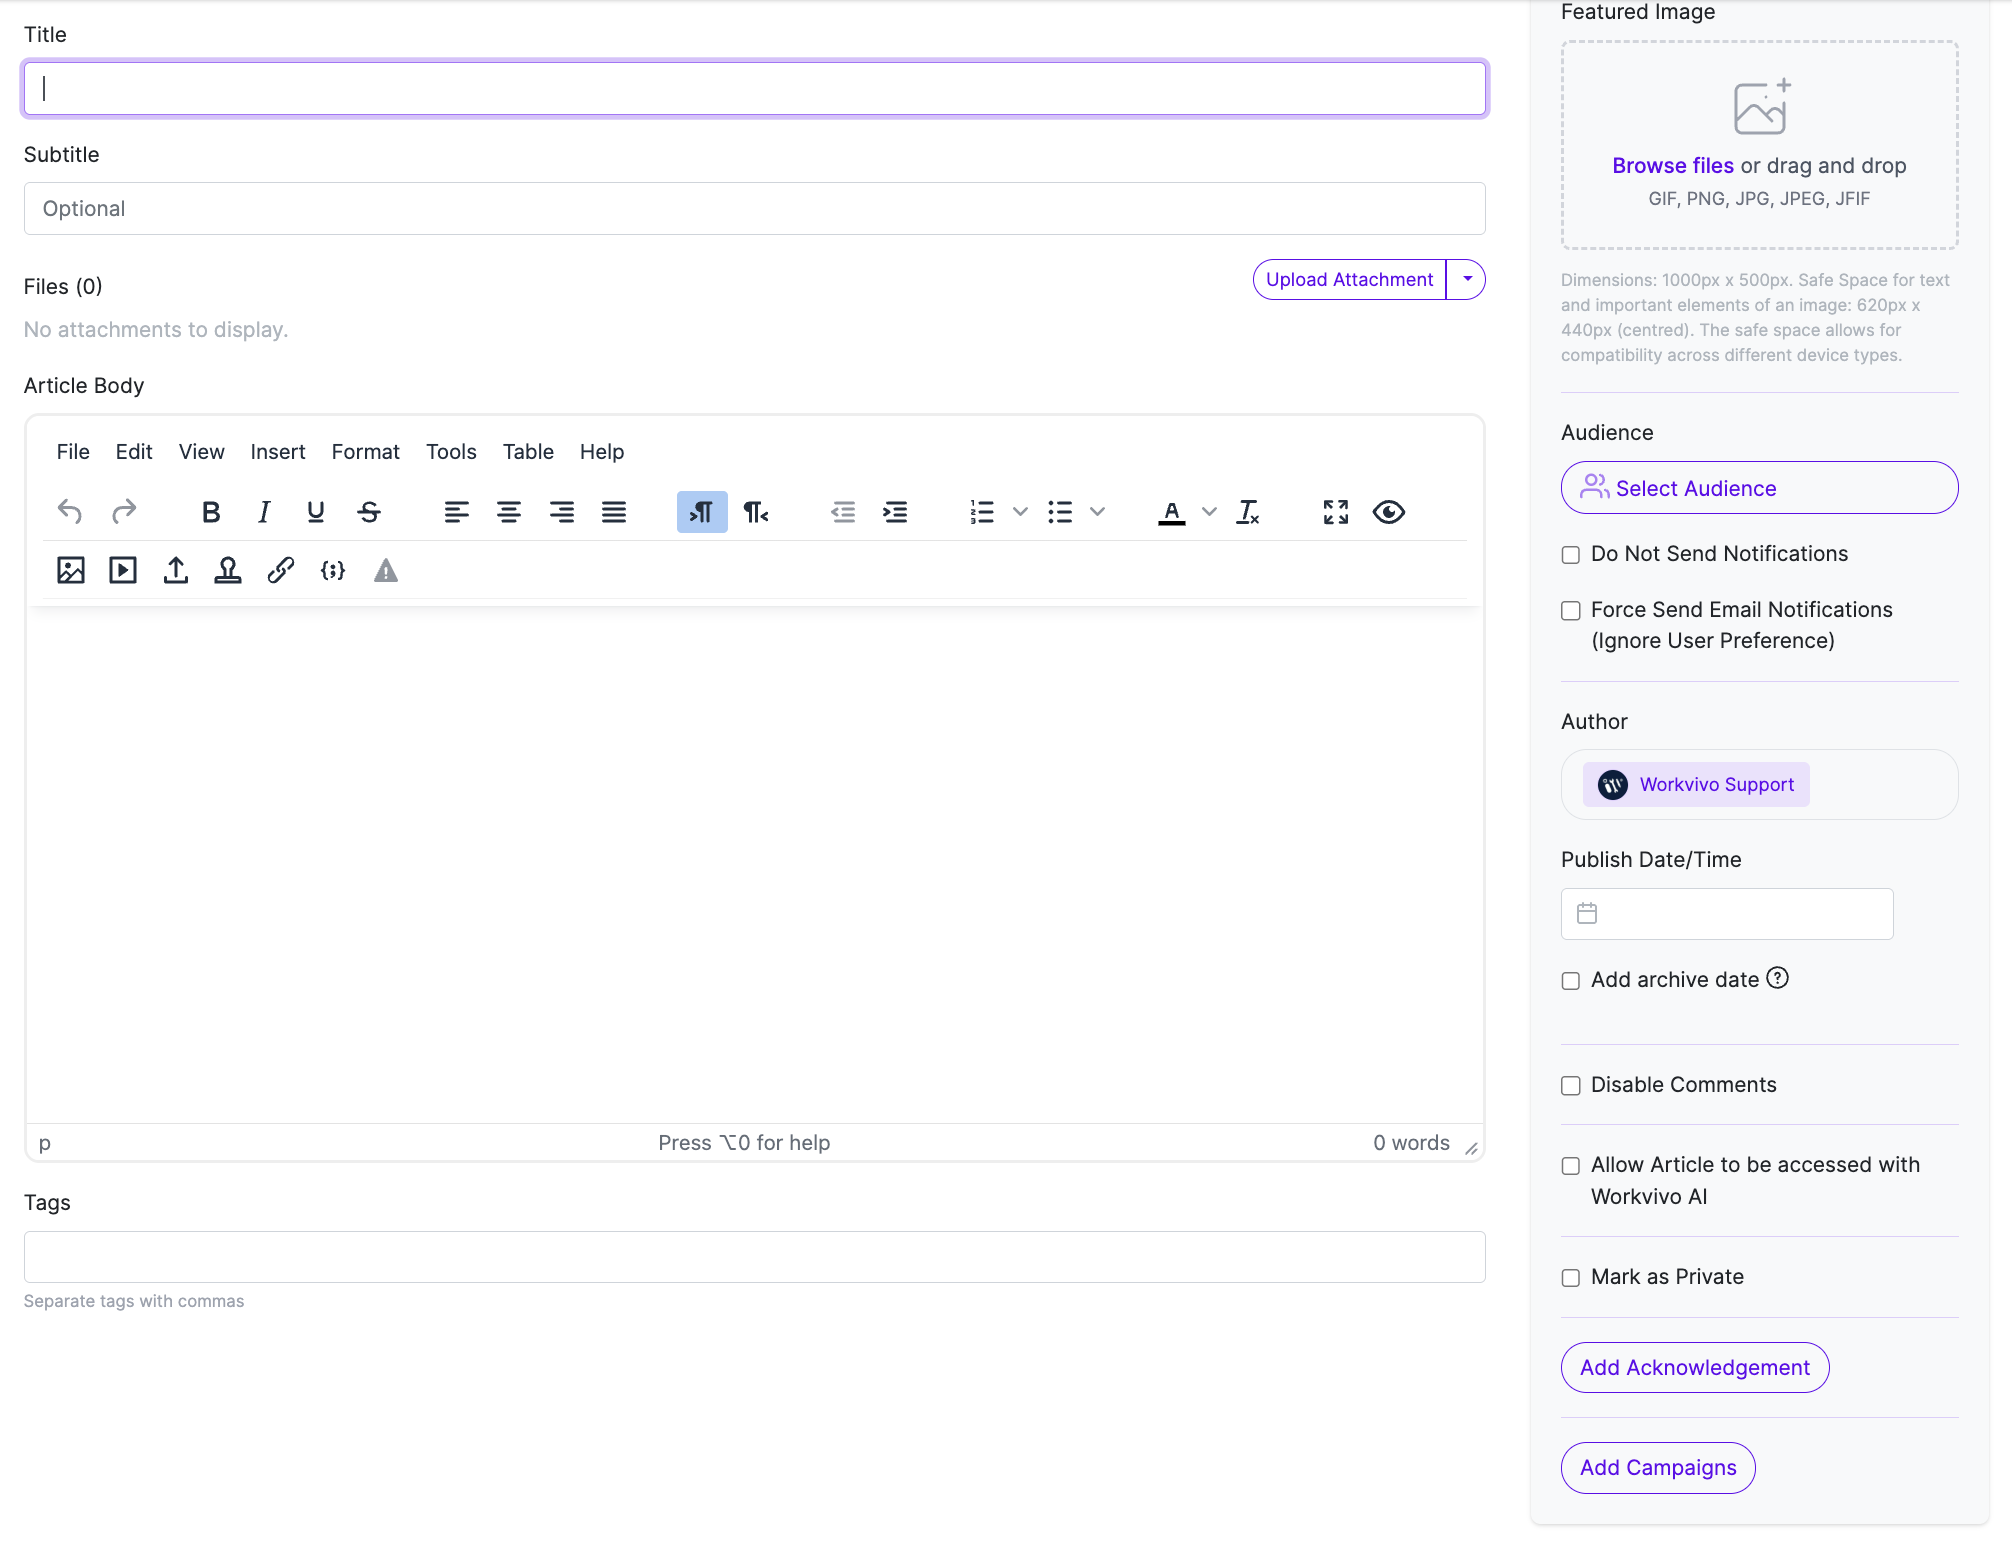This screenshot has height=1542, width=2012.
Task: Click the Redo arrow icon
Action: [x=123, y=512]
